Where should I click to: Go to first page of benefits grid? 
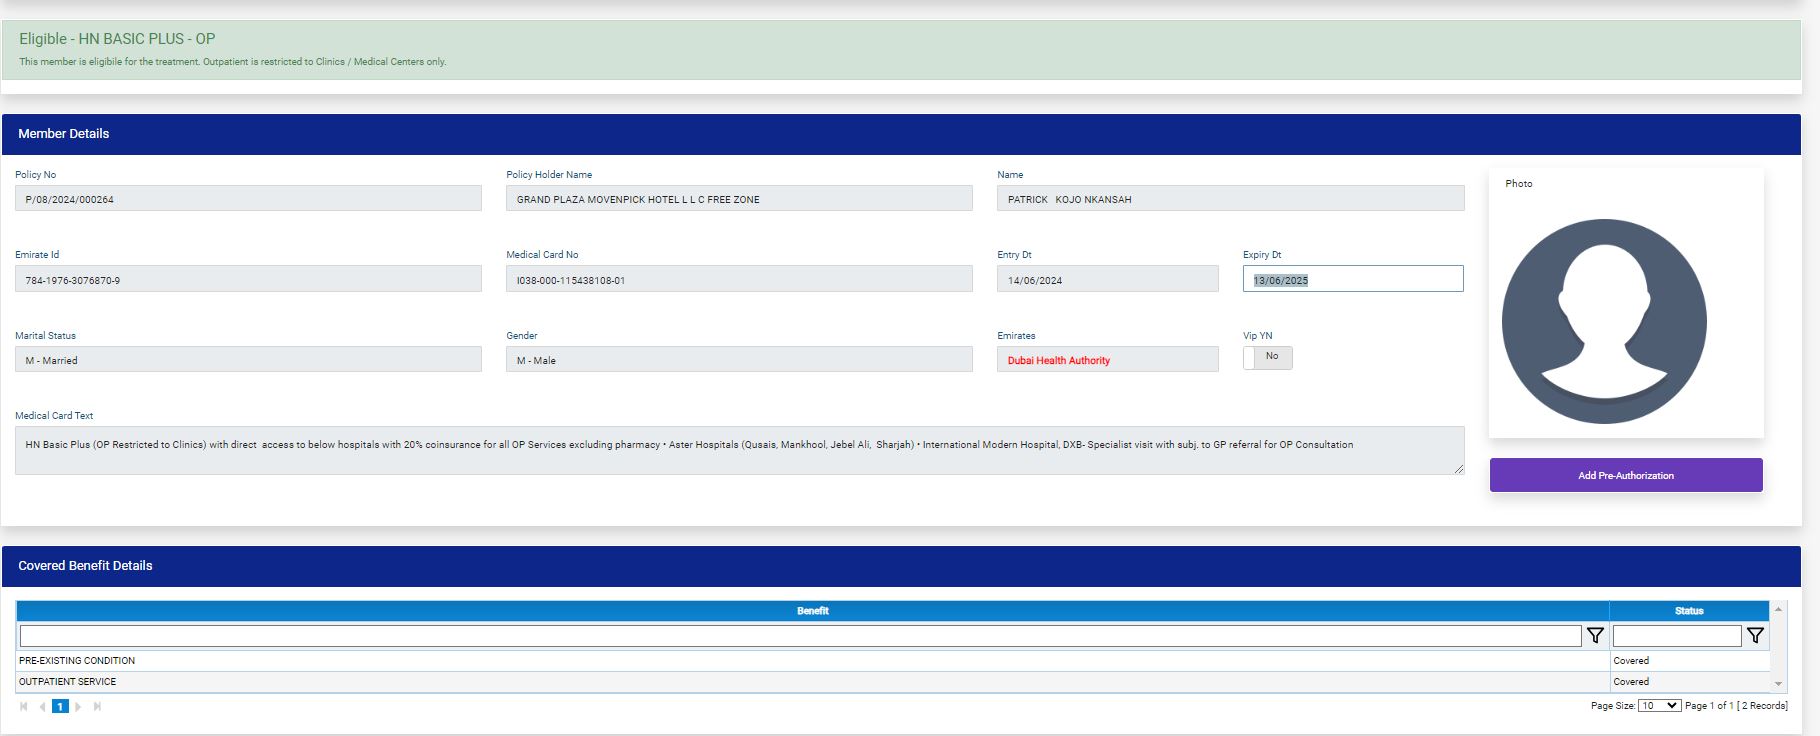(24, 707)
